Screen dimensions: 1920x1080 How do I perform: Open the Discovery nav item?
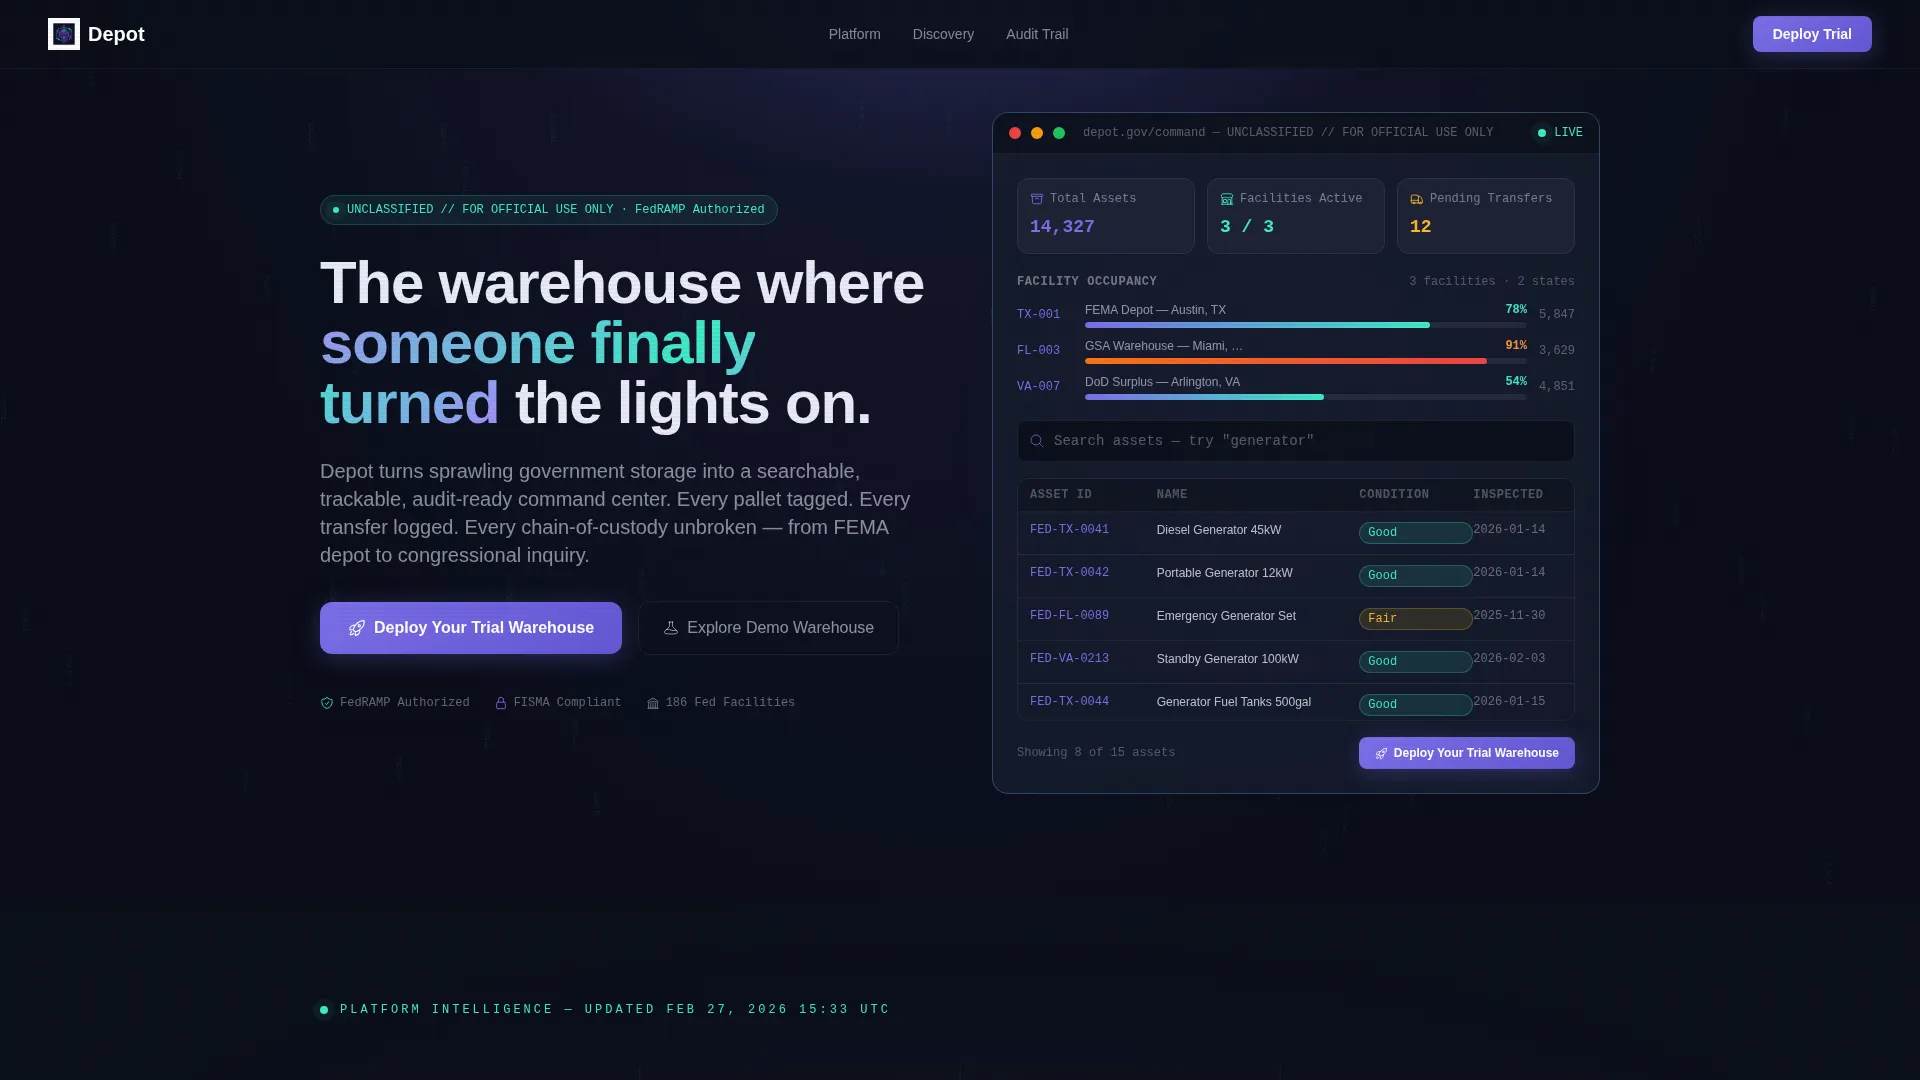coord(943,34)
